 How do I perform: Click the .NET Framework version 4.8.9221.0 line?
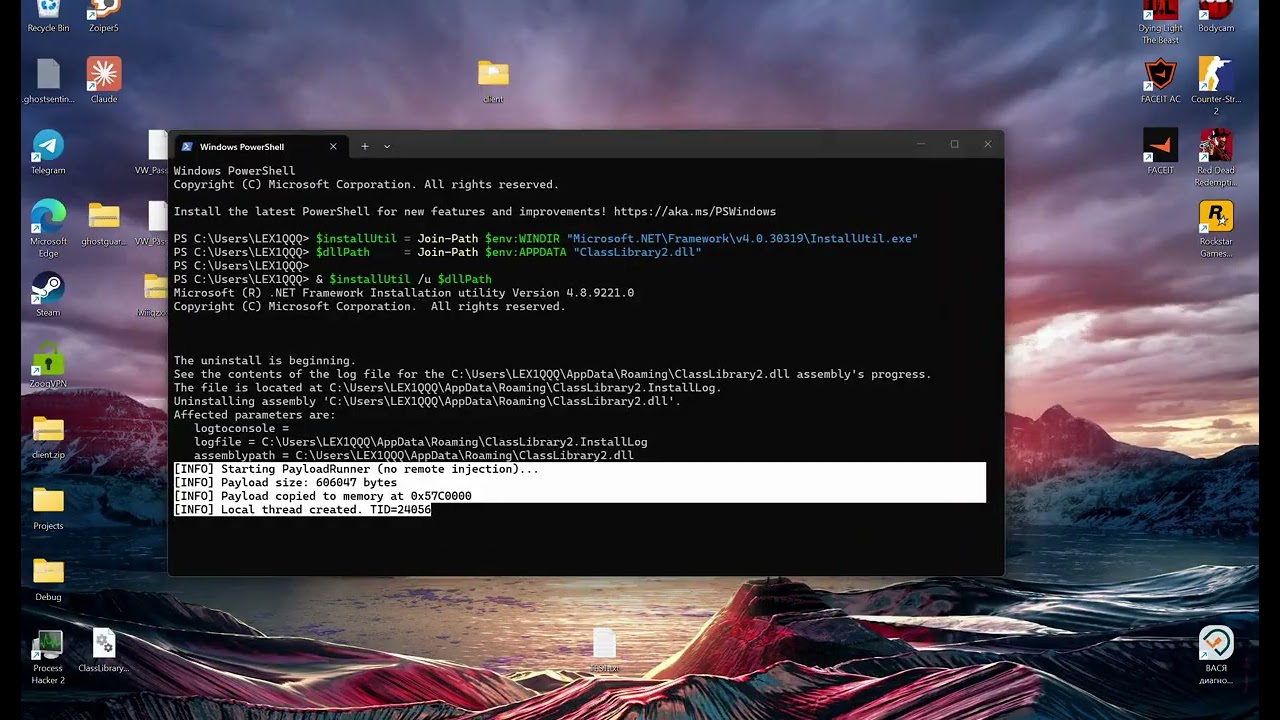[403, 293]
